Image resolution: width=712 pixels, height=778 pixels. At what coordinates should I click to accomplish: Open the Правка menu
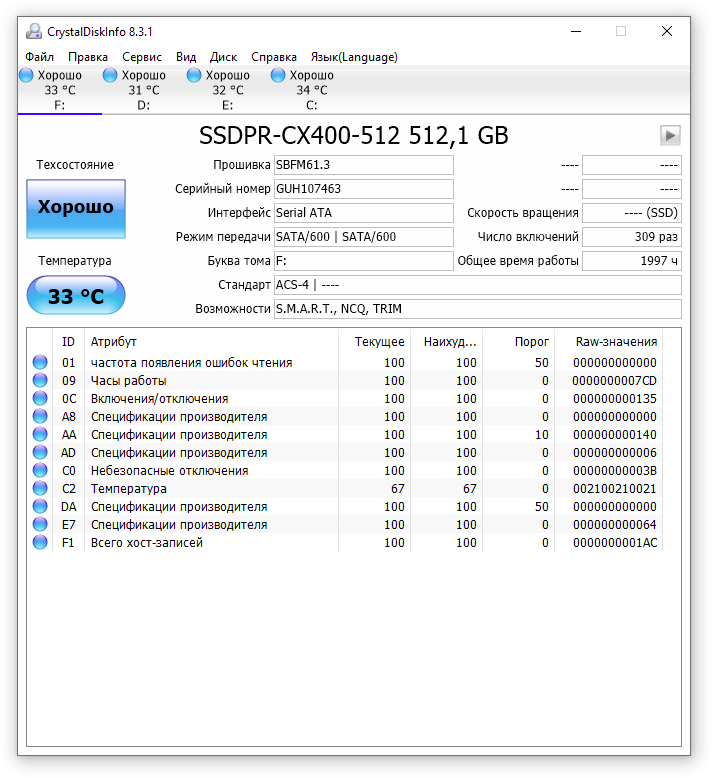click(x=88, y=57)
